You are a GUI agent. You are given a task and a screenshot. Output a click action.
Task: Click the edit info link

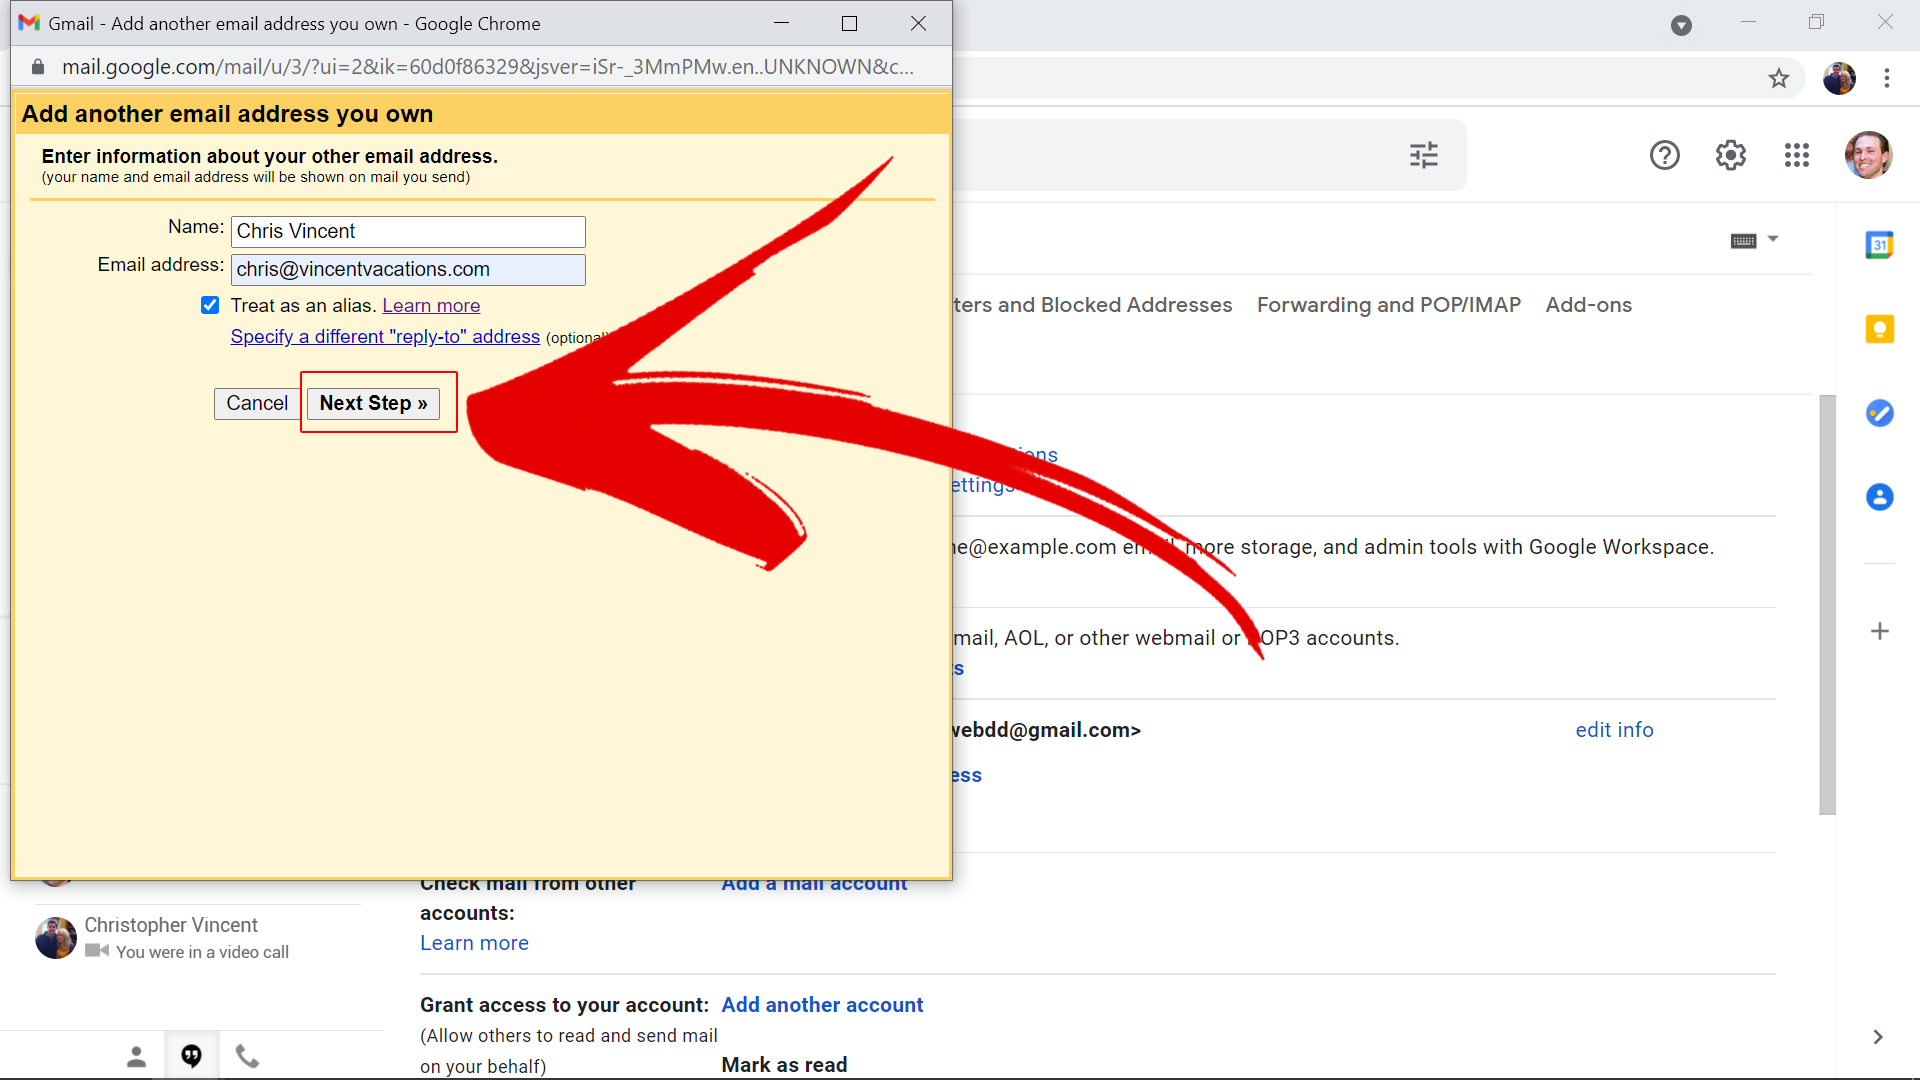1614,730
